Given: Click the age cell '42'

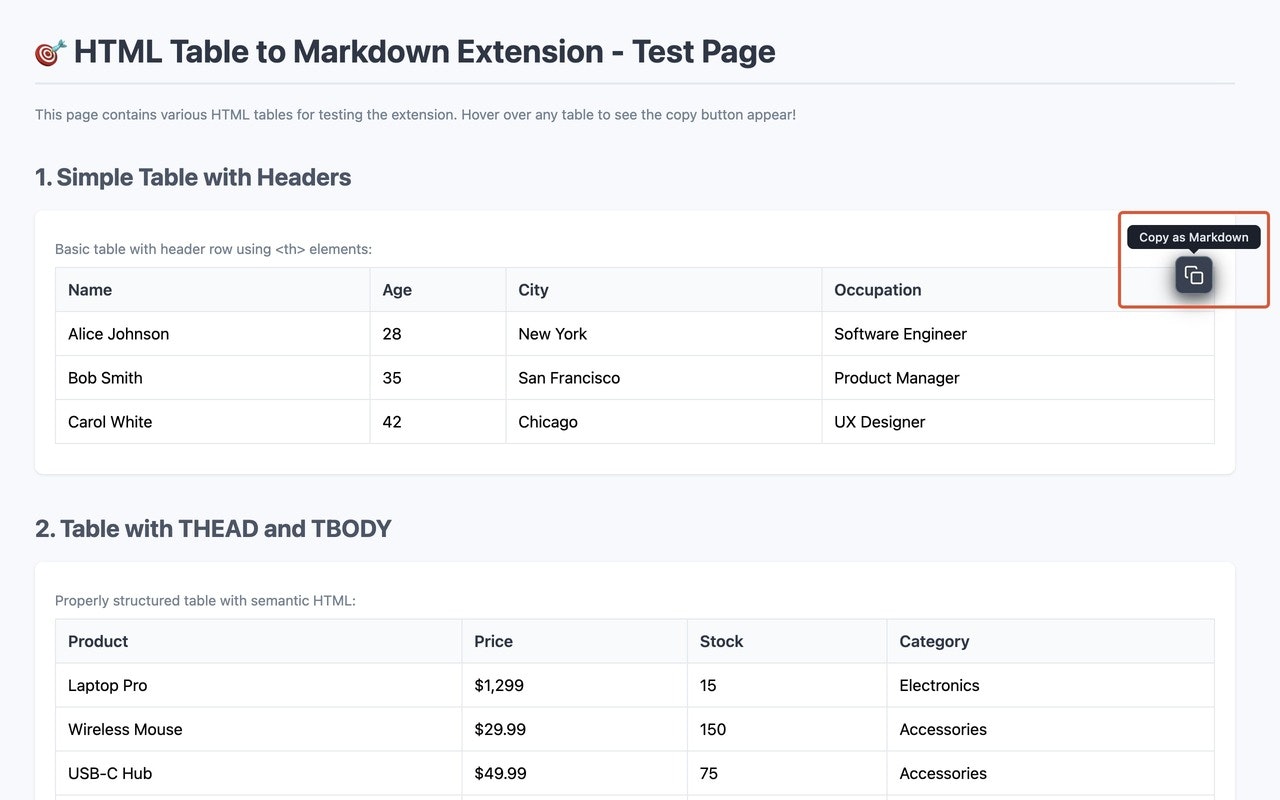Looking at the screenshot, I should coord(438,422).
